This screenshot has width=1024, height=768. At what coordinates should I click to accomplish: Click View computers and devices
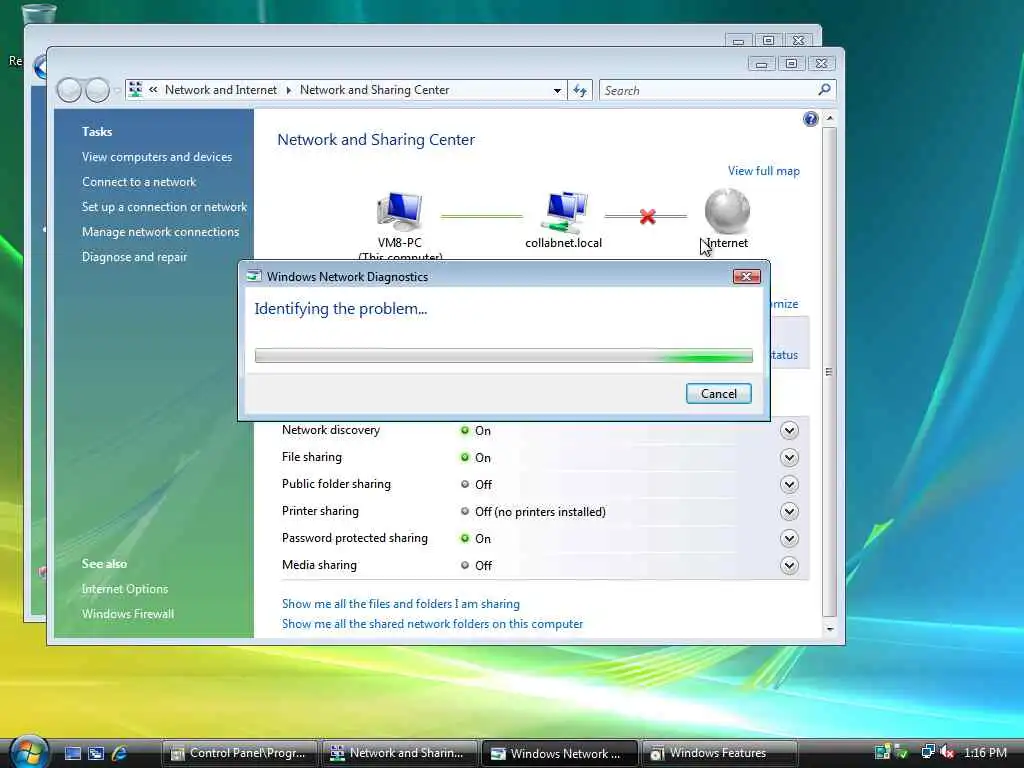pos(157,157)
